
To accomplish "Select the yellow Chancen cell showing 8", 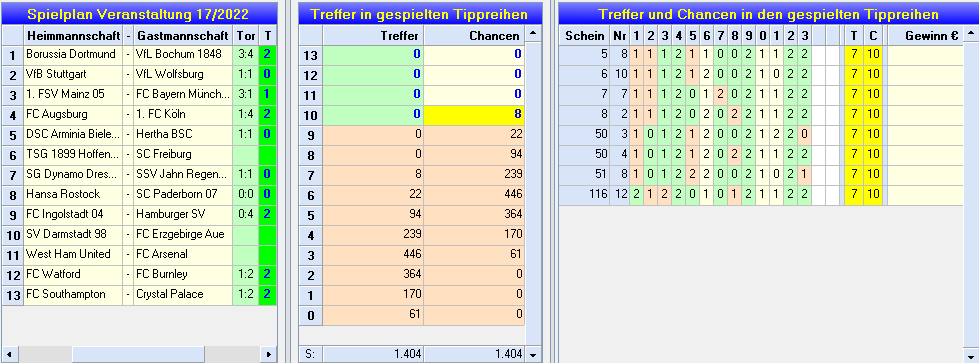I will (x=475, y=114).
